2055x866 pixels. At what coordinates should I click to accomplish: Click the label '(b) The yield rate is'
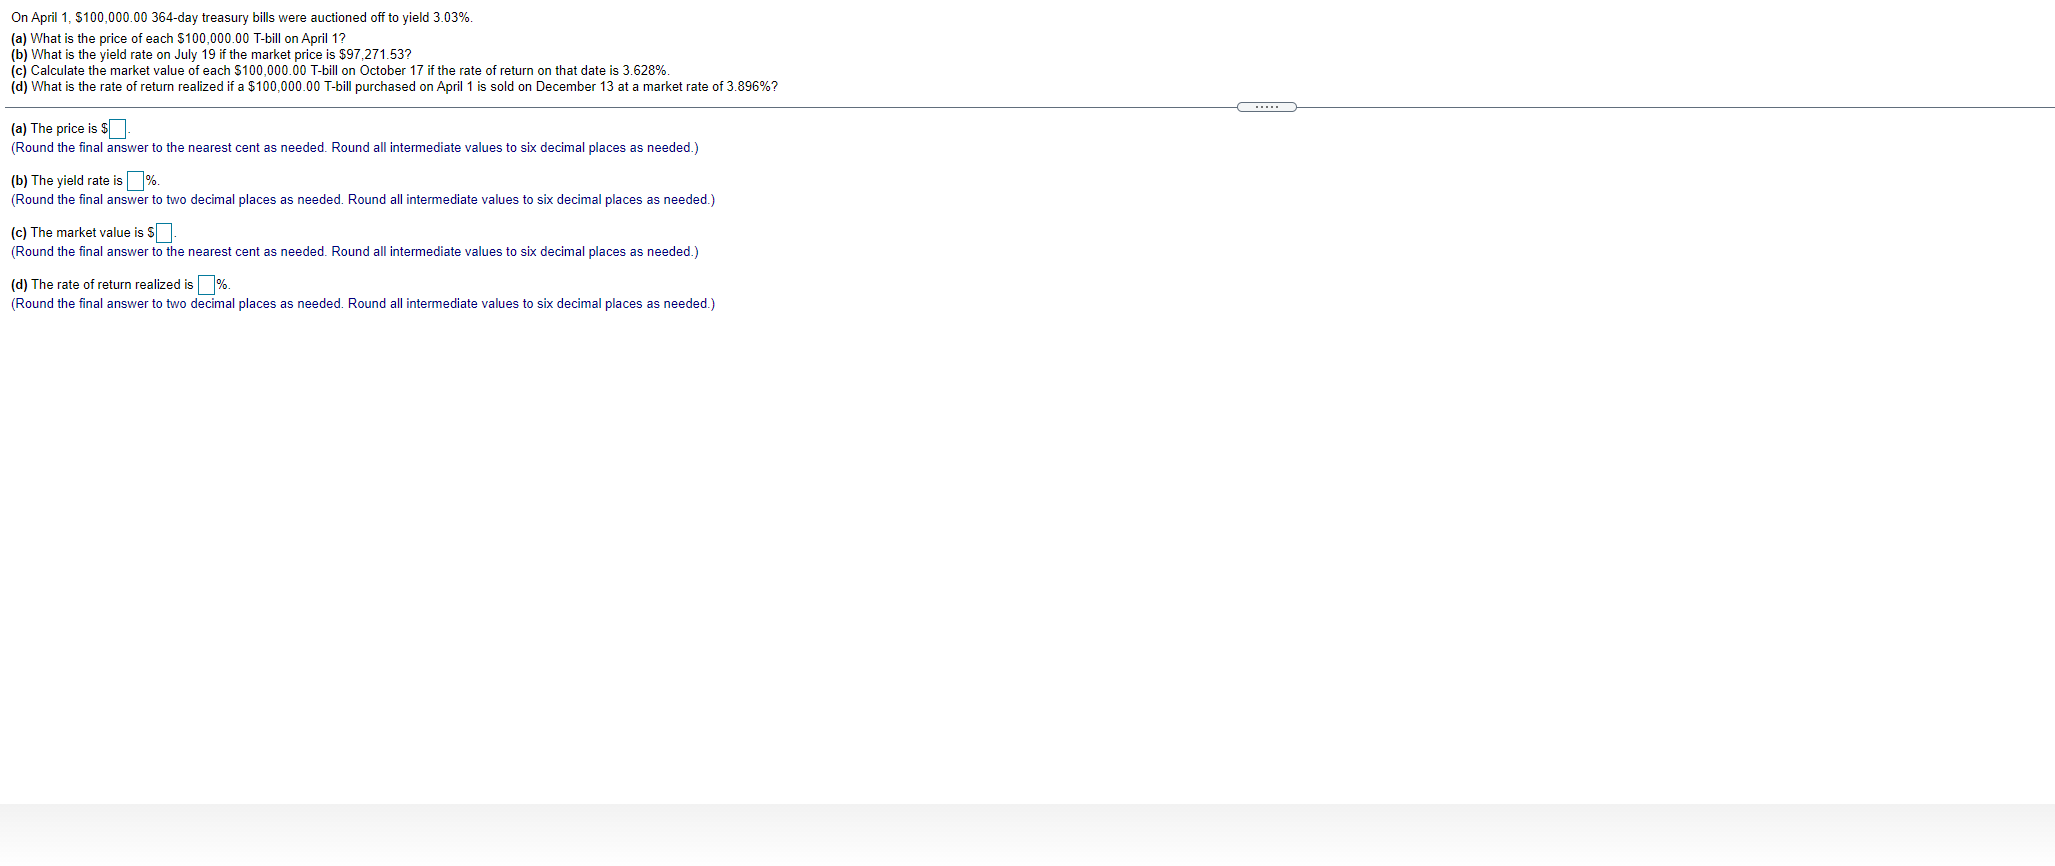(67, 181)
